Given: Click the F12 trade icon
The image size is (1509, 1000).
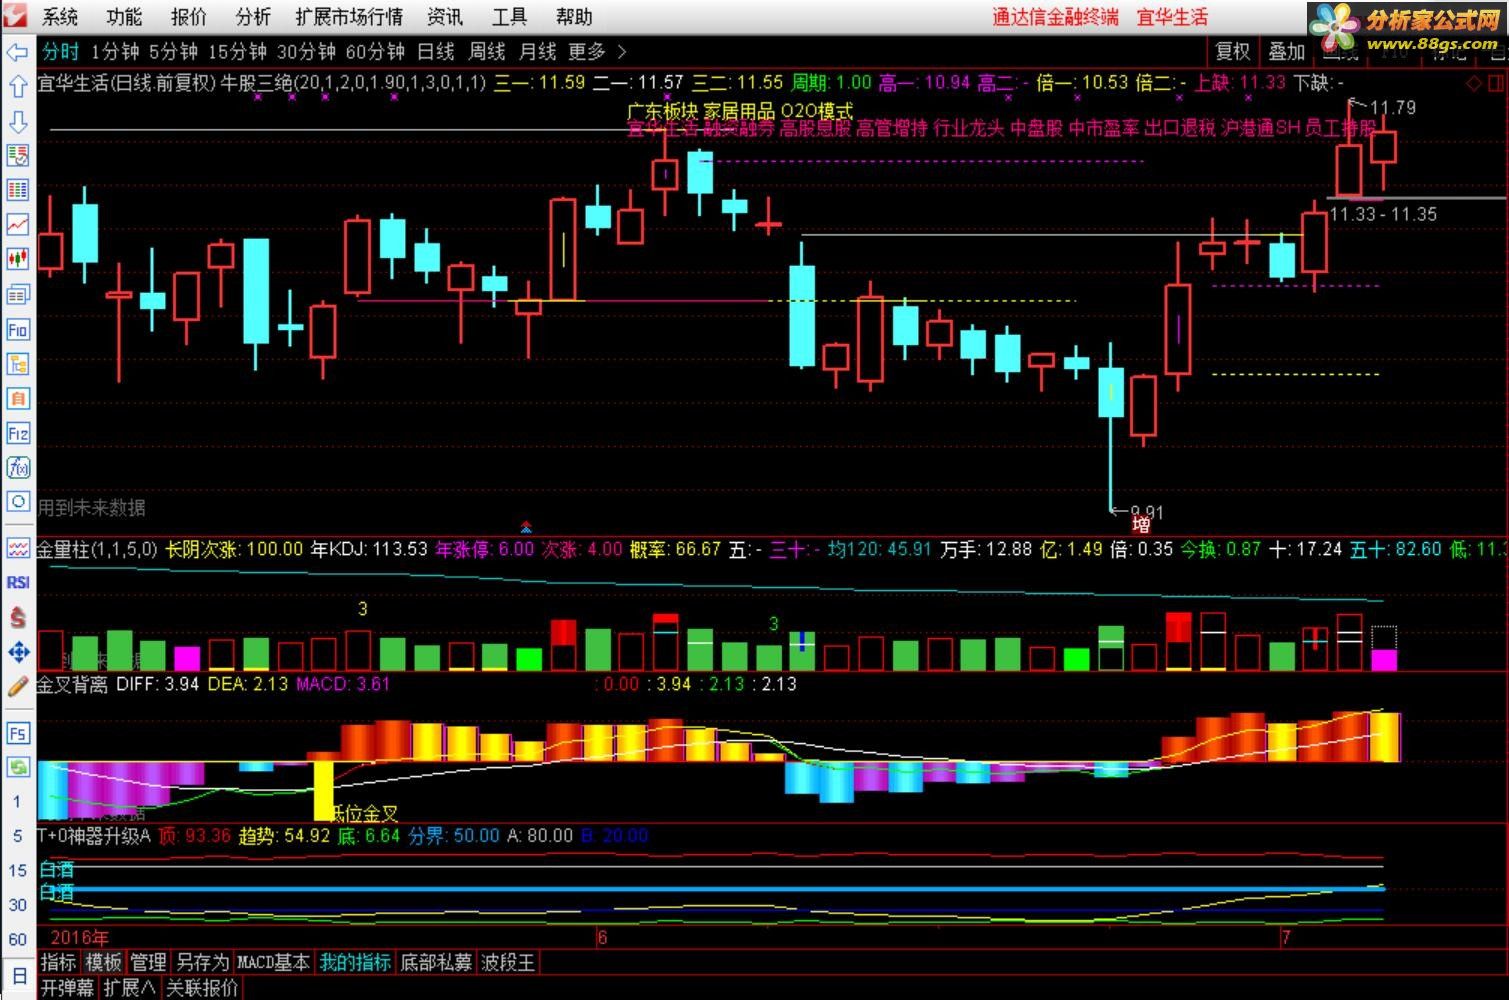Looking at the screenshot, I should pyautogui.click(x=17, y=433).
